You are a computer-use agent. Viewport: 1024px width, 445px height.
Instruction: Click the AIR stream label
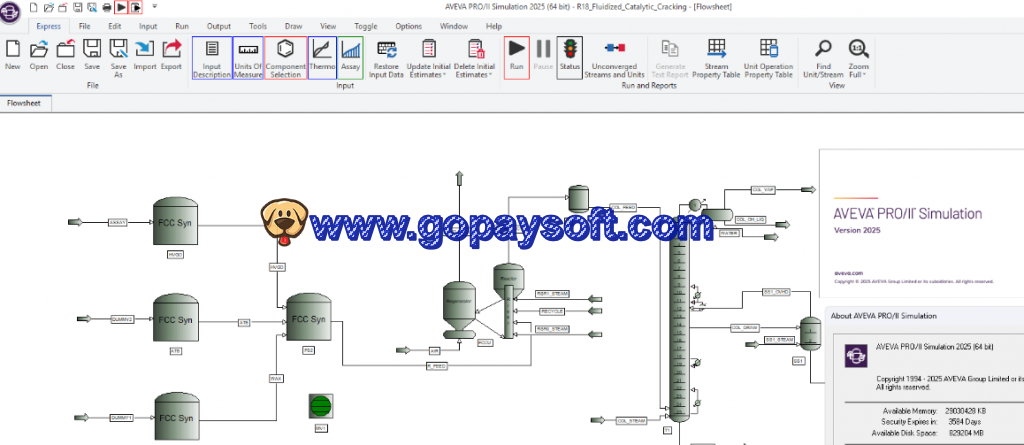click(434, 351)
